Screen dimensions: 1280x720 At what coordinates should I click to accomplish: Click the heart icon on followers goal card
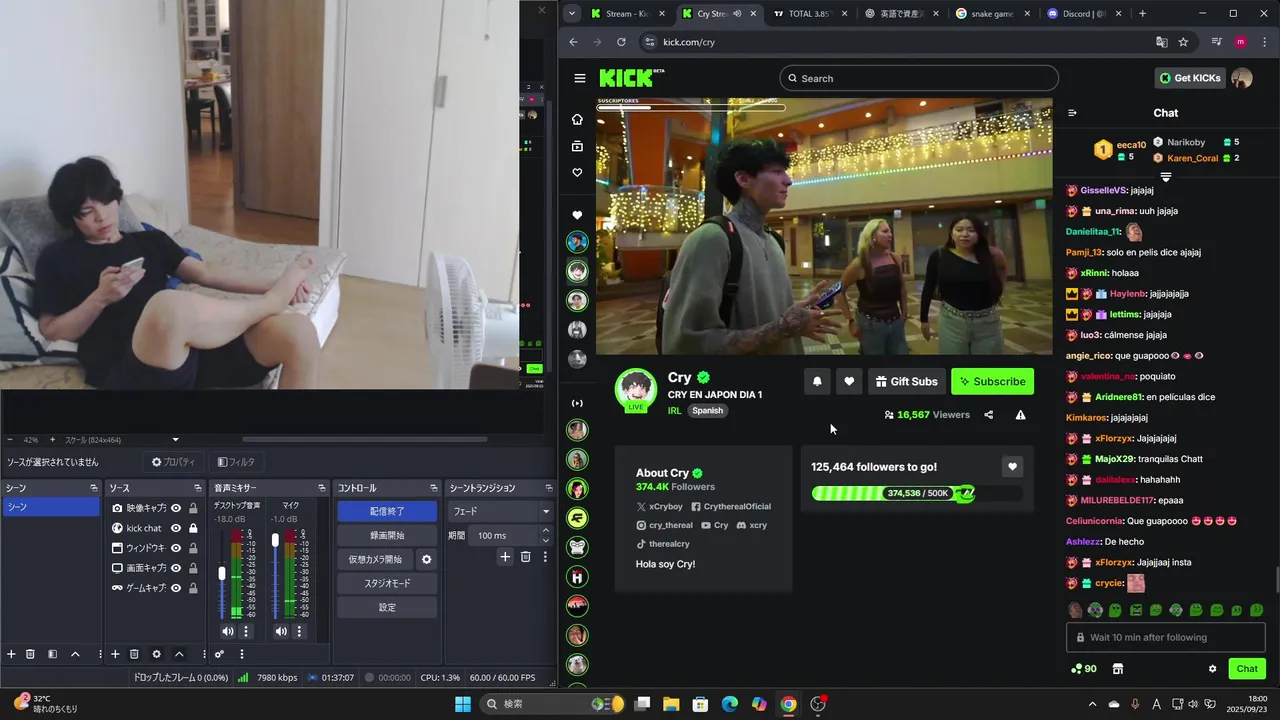[x=1012, y=467]
